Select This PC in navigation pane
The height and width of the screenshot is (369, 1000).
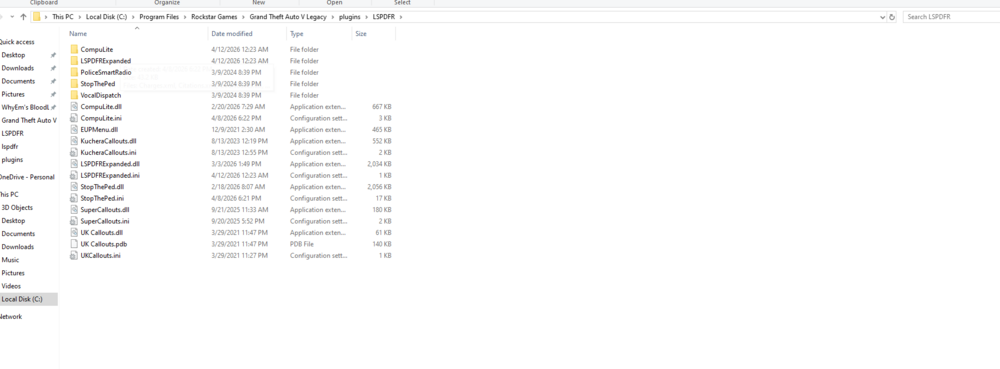[x=9, y=194]
